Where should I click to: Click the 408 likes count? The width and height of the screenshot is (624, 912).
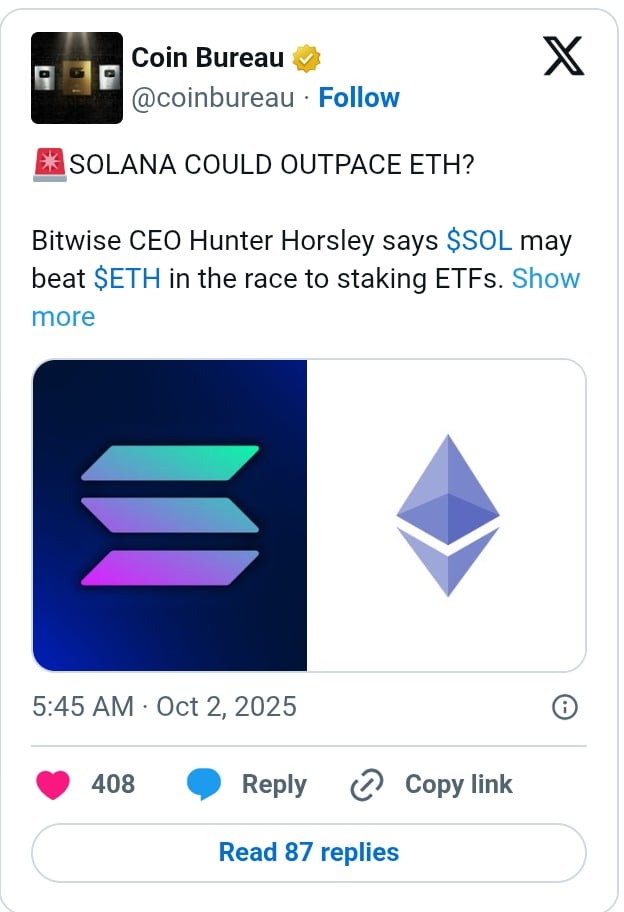click(x=115, y=785)
